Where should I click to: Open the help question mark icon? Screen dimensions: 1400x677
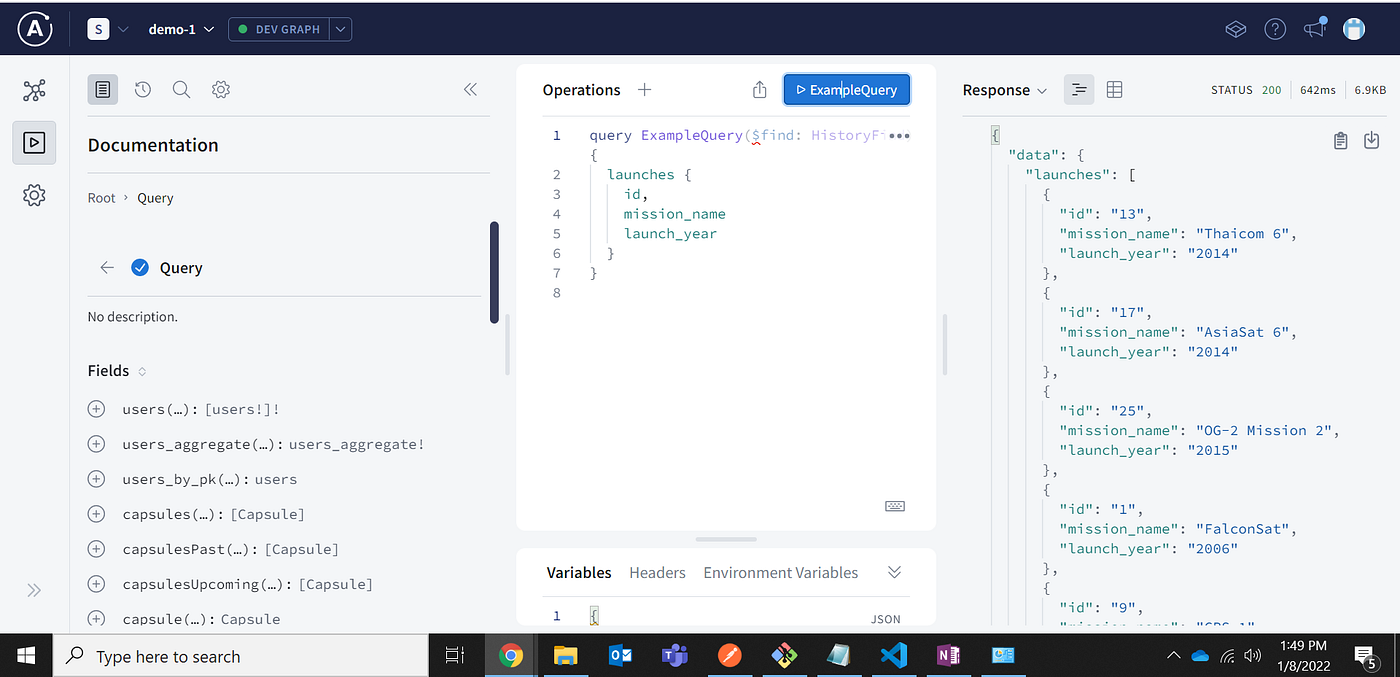click(1275, 29)
